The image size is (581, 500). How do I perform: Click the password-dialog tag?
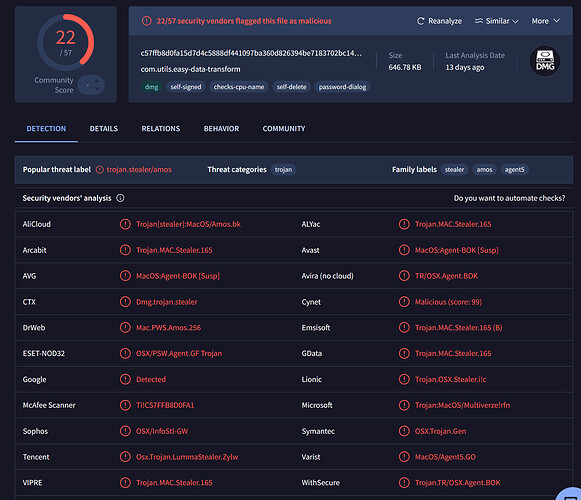(x=342, y=87)
